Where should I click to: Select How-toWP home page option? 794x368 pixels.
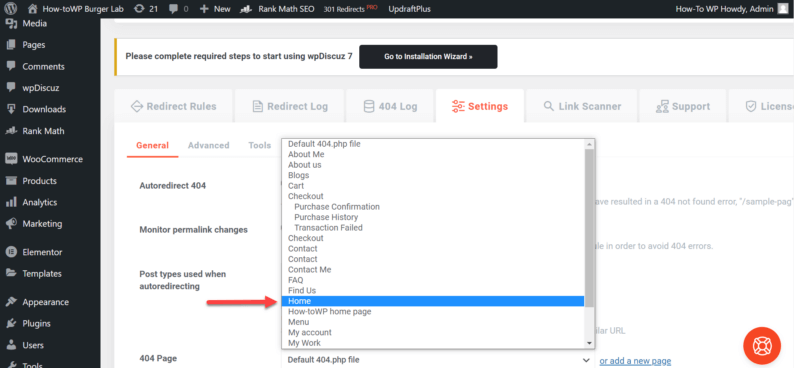433,312
